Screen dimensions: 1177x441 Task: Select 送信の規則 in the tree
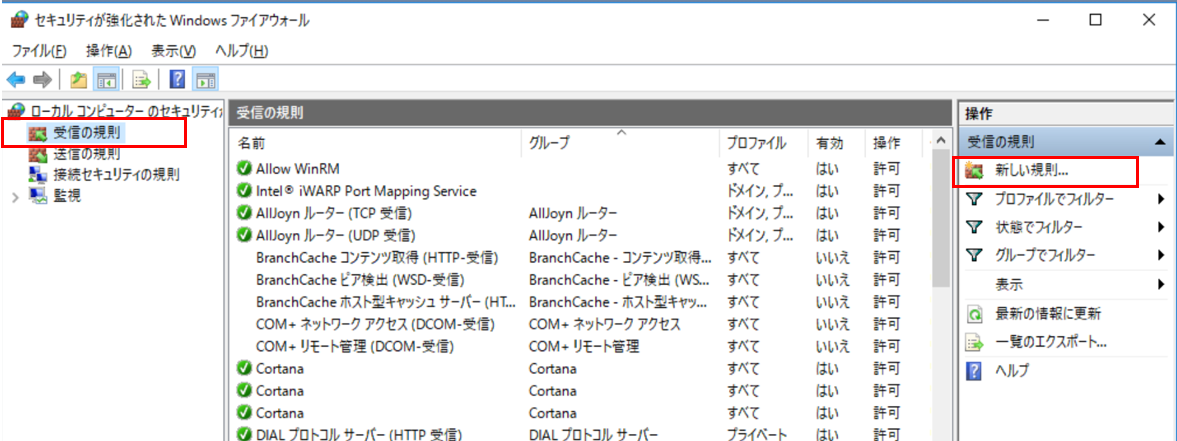86,154
